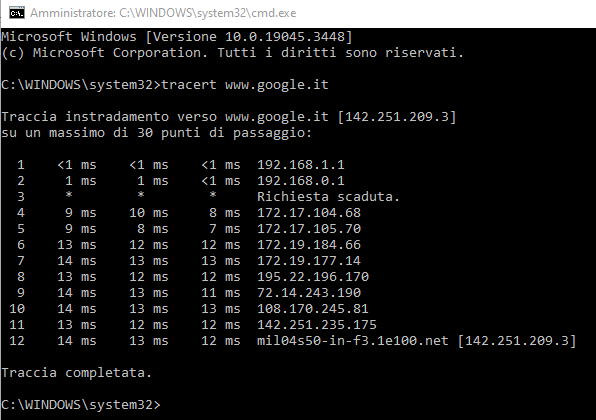The height and width of the screenshot is (420, 596).
Task: Click the Microsoft Windows version line
Action: pyautogui.click(x=177, y=37)
